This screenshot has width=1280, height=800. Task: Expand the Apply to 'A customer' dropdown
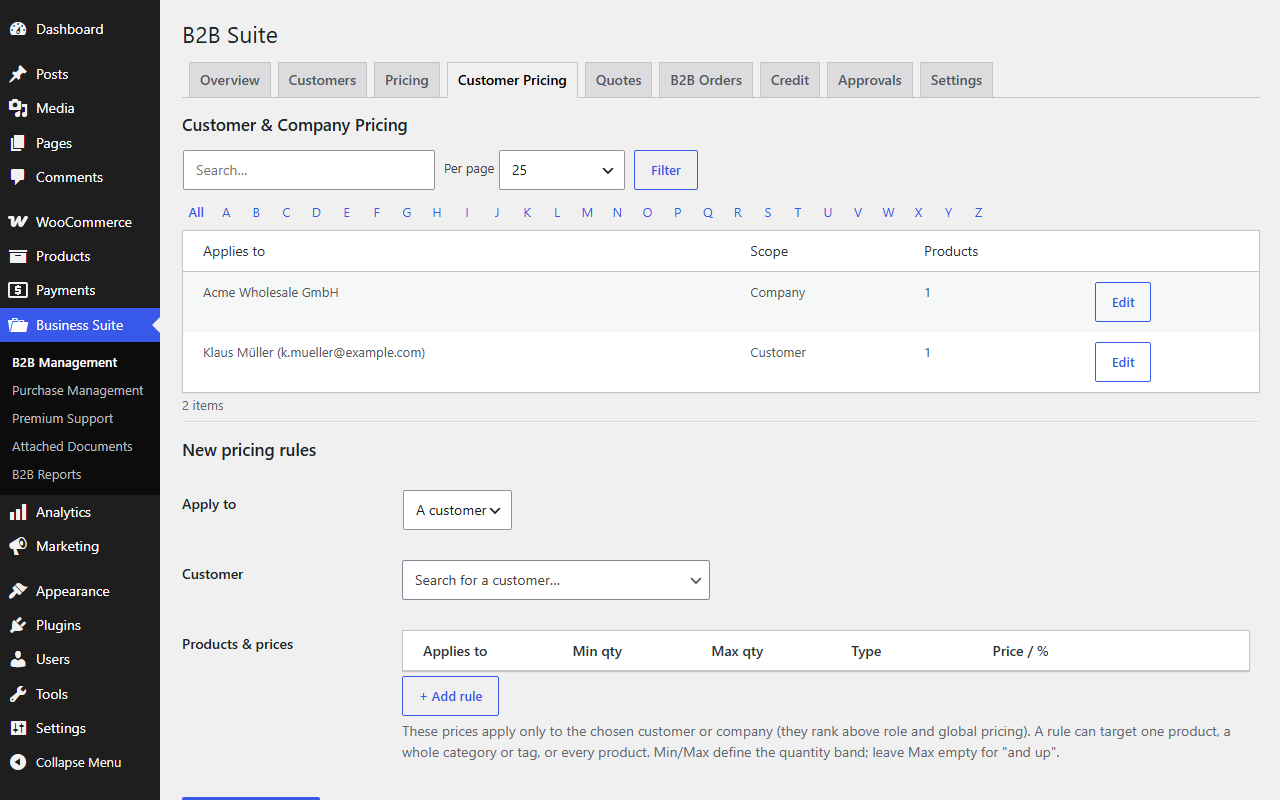(x=457, y=510)
